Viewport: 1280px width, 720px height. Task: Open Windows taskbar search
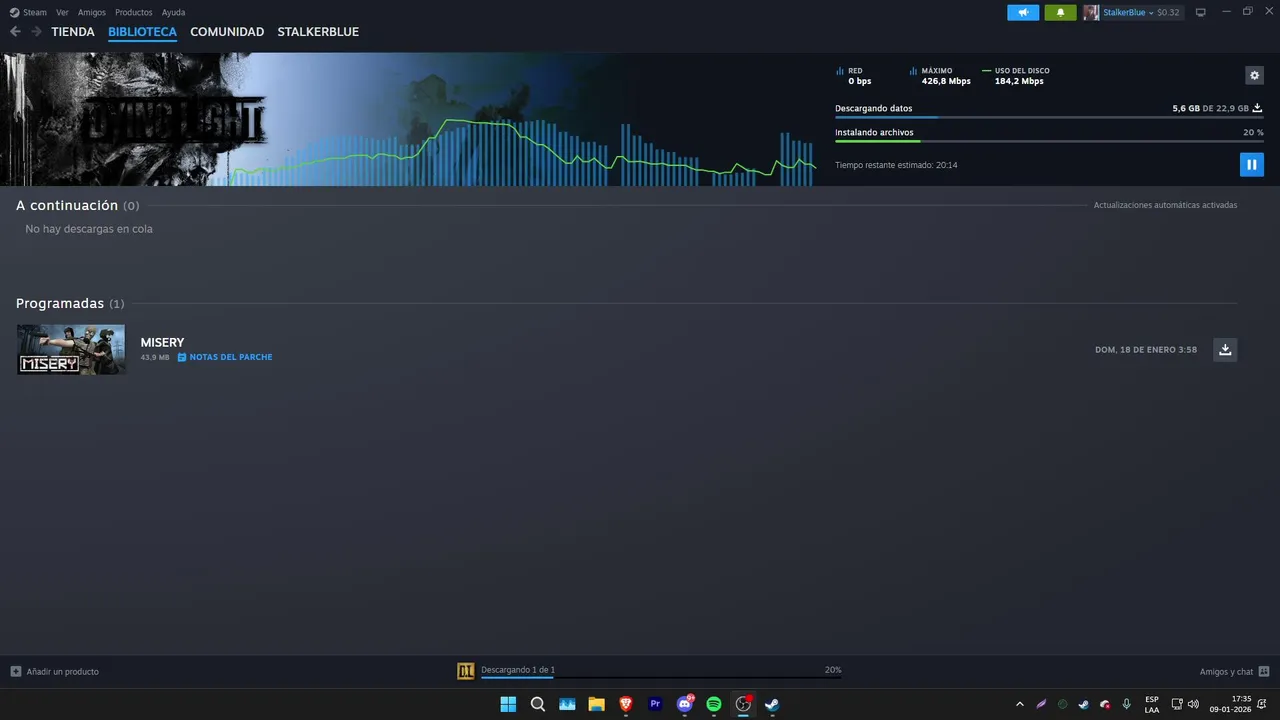click(537, 704)
